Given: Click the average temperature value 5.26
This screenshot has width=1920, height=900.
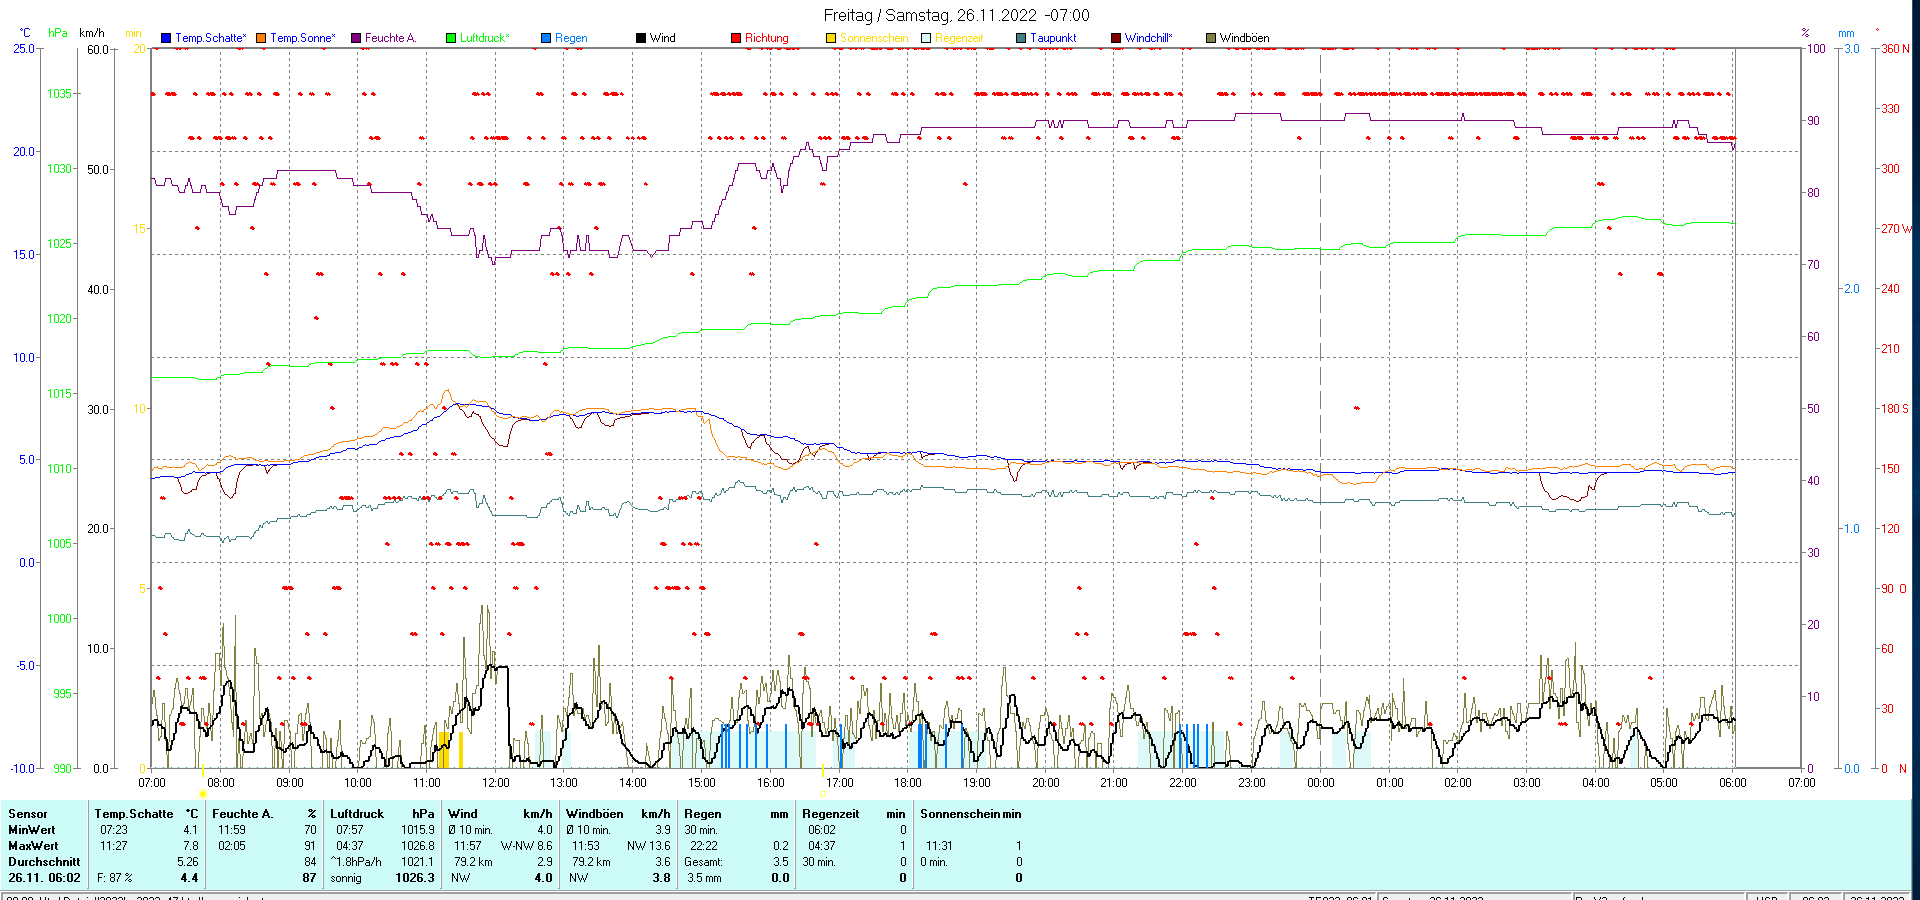Looking at the screenshot, I should pyautogui.click(x=188, y=862).
